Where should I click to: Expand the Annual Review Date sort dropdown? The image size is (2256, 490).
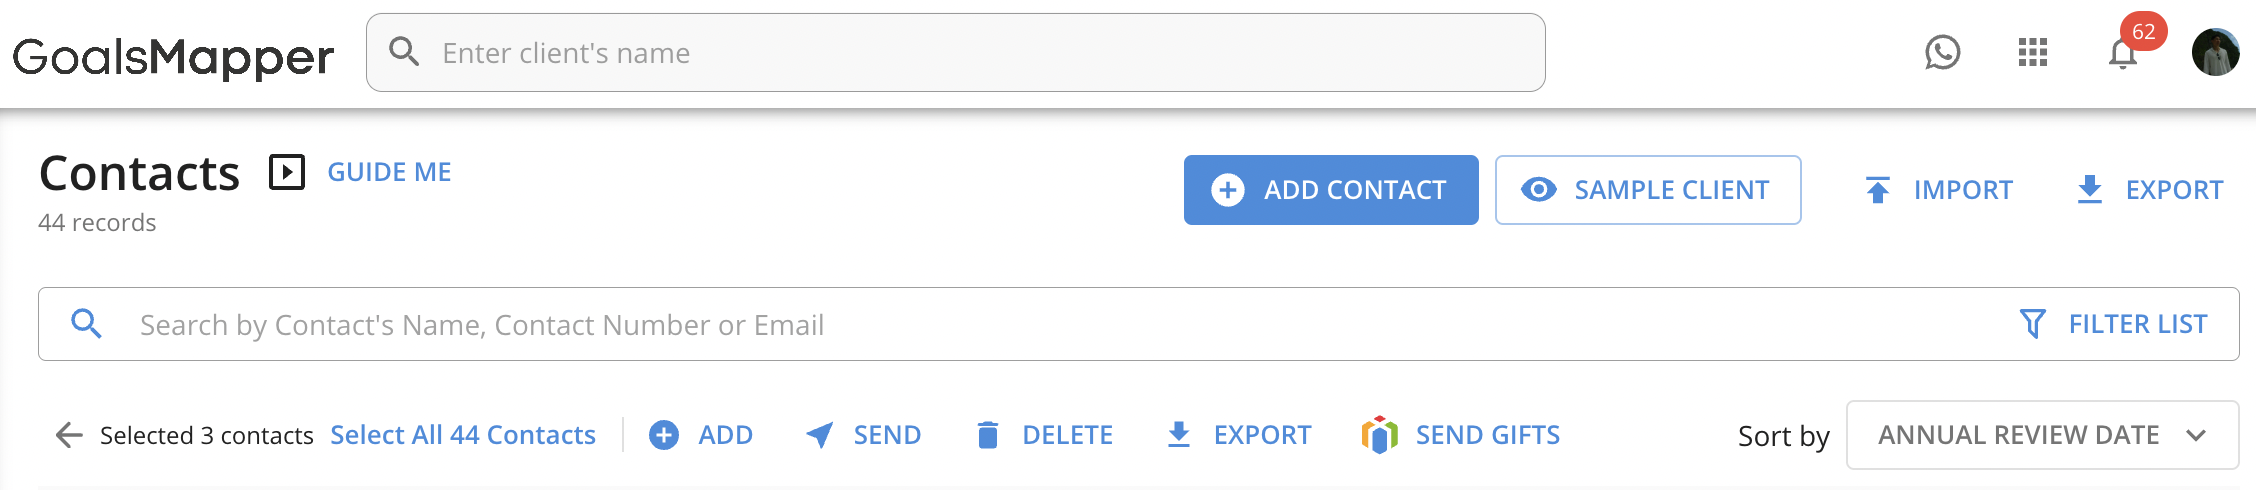pos(2042,435)
